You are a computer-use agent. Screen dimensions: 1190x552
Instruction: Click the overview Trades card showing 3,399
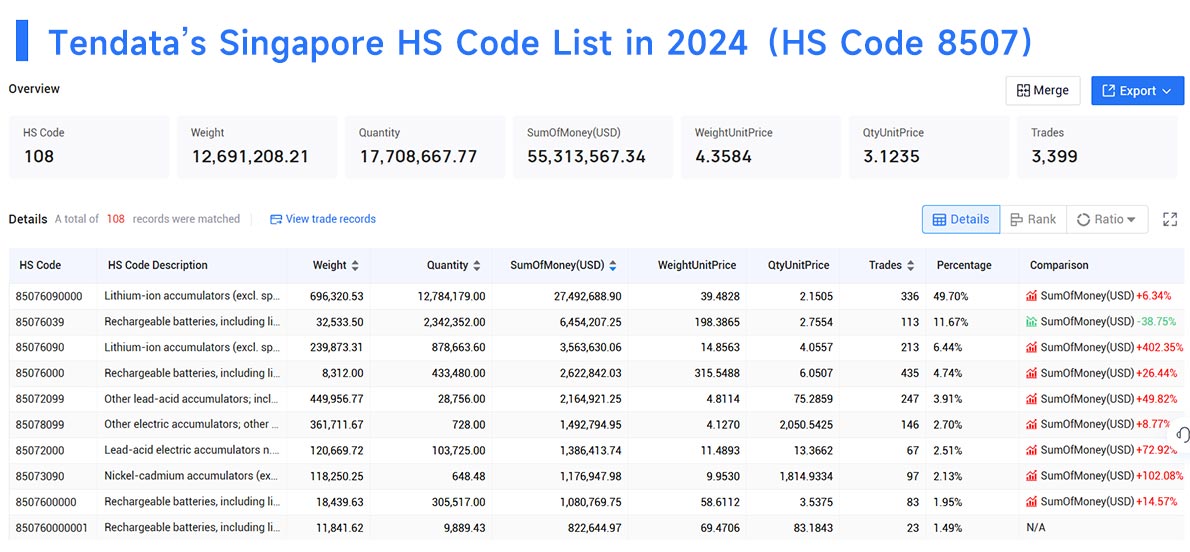pos(1097,147)
